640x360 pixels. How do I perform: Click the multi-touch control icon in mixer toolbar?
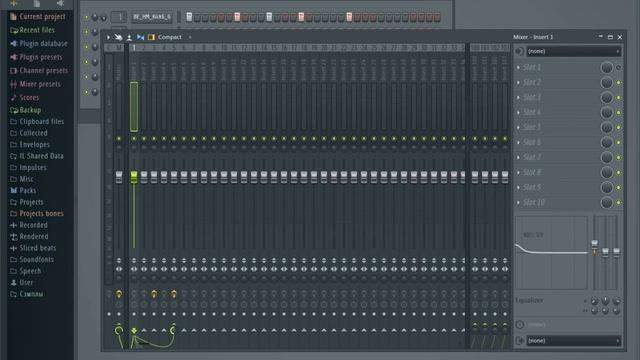pyautogui.click(x=118, y=37)
